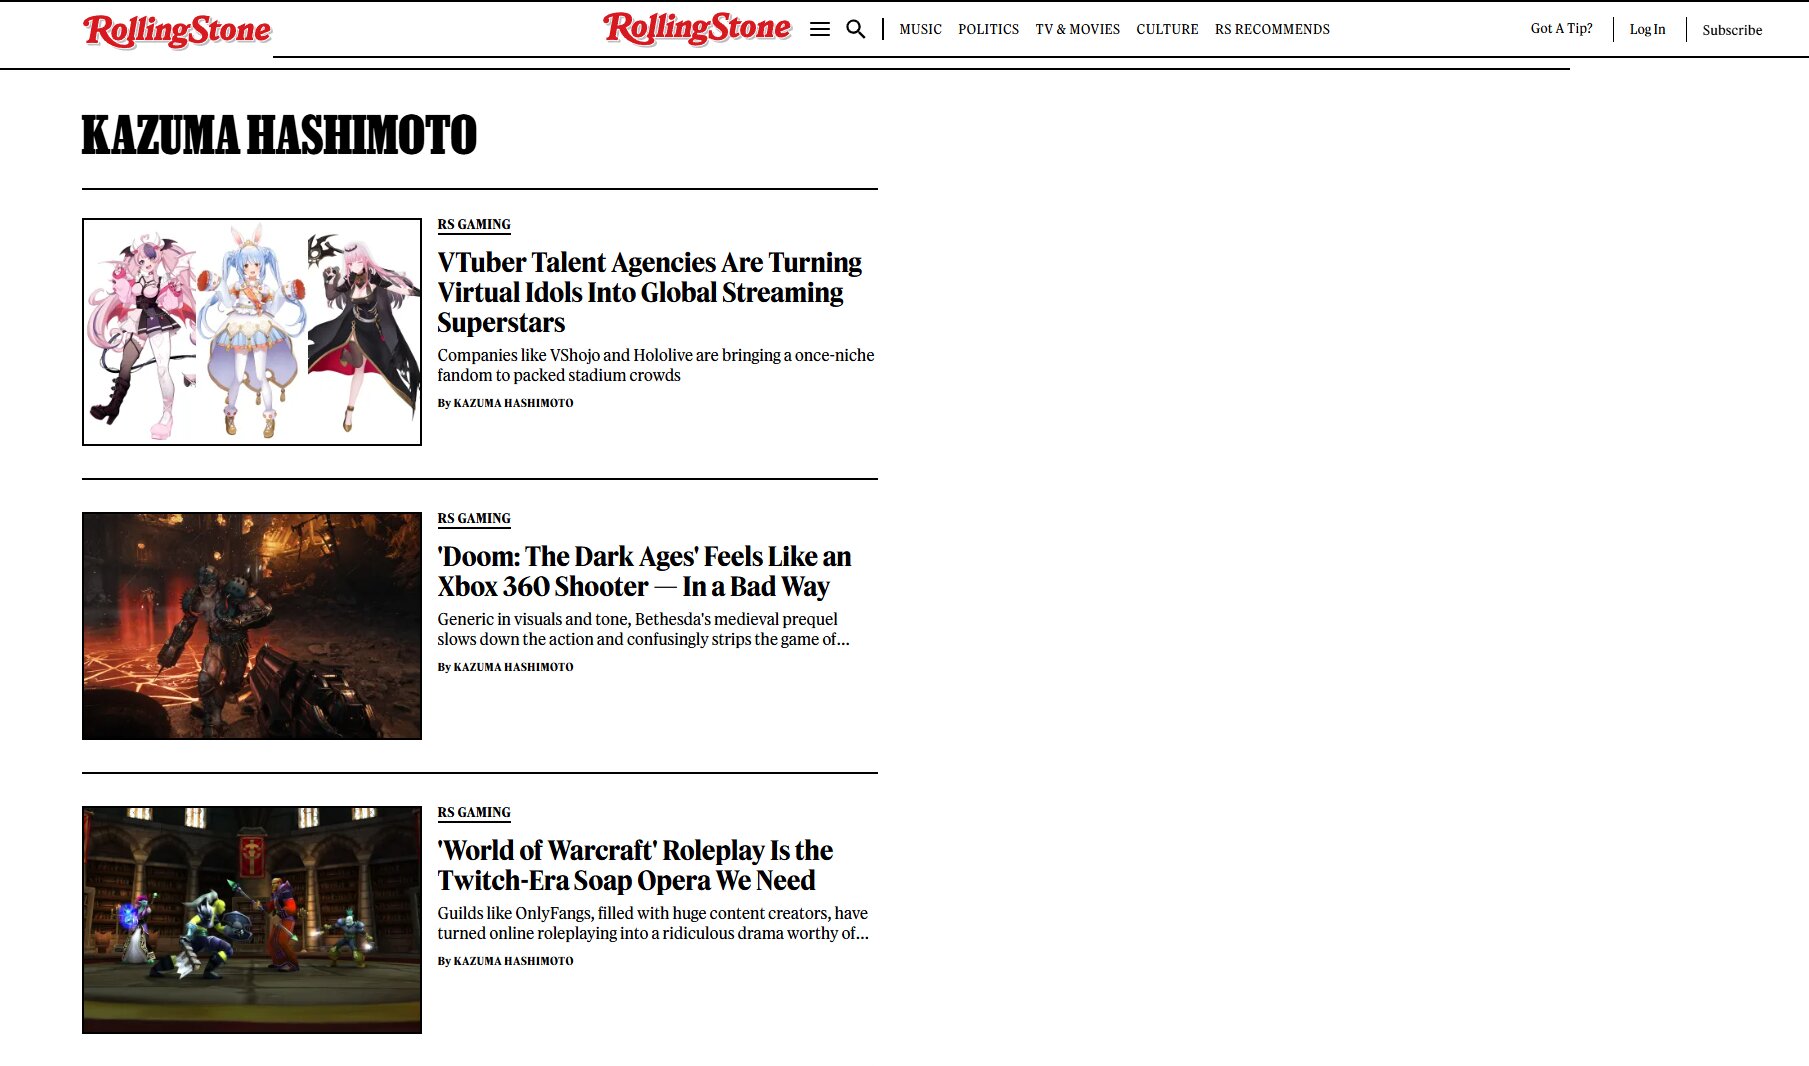Open the VTuber anime characters thumbnail
The height and width of the screenshot is (1066, 1809).
coord(252,332)
